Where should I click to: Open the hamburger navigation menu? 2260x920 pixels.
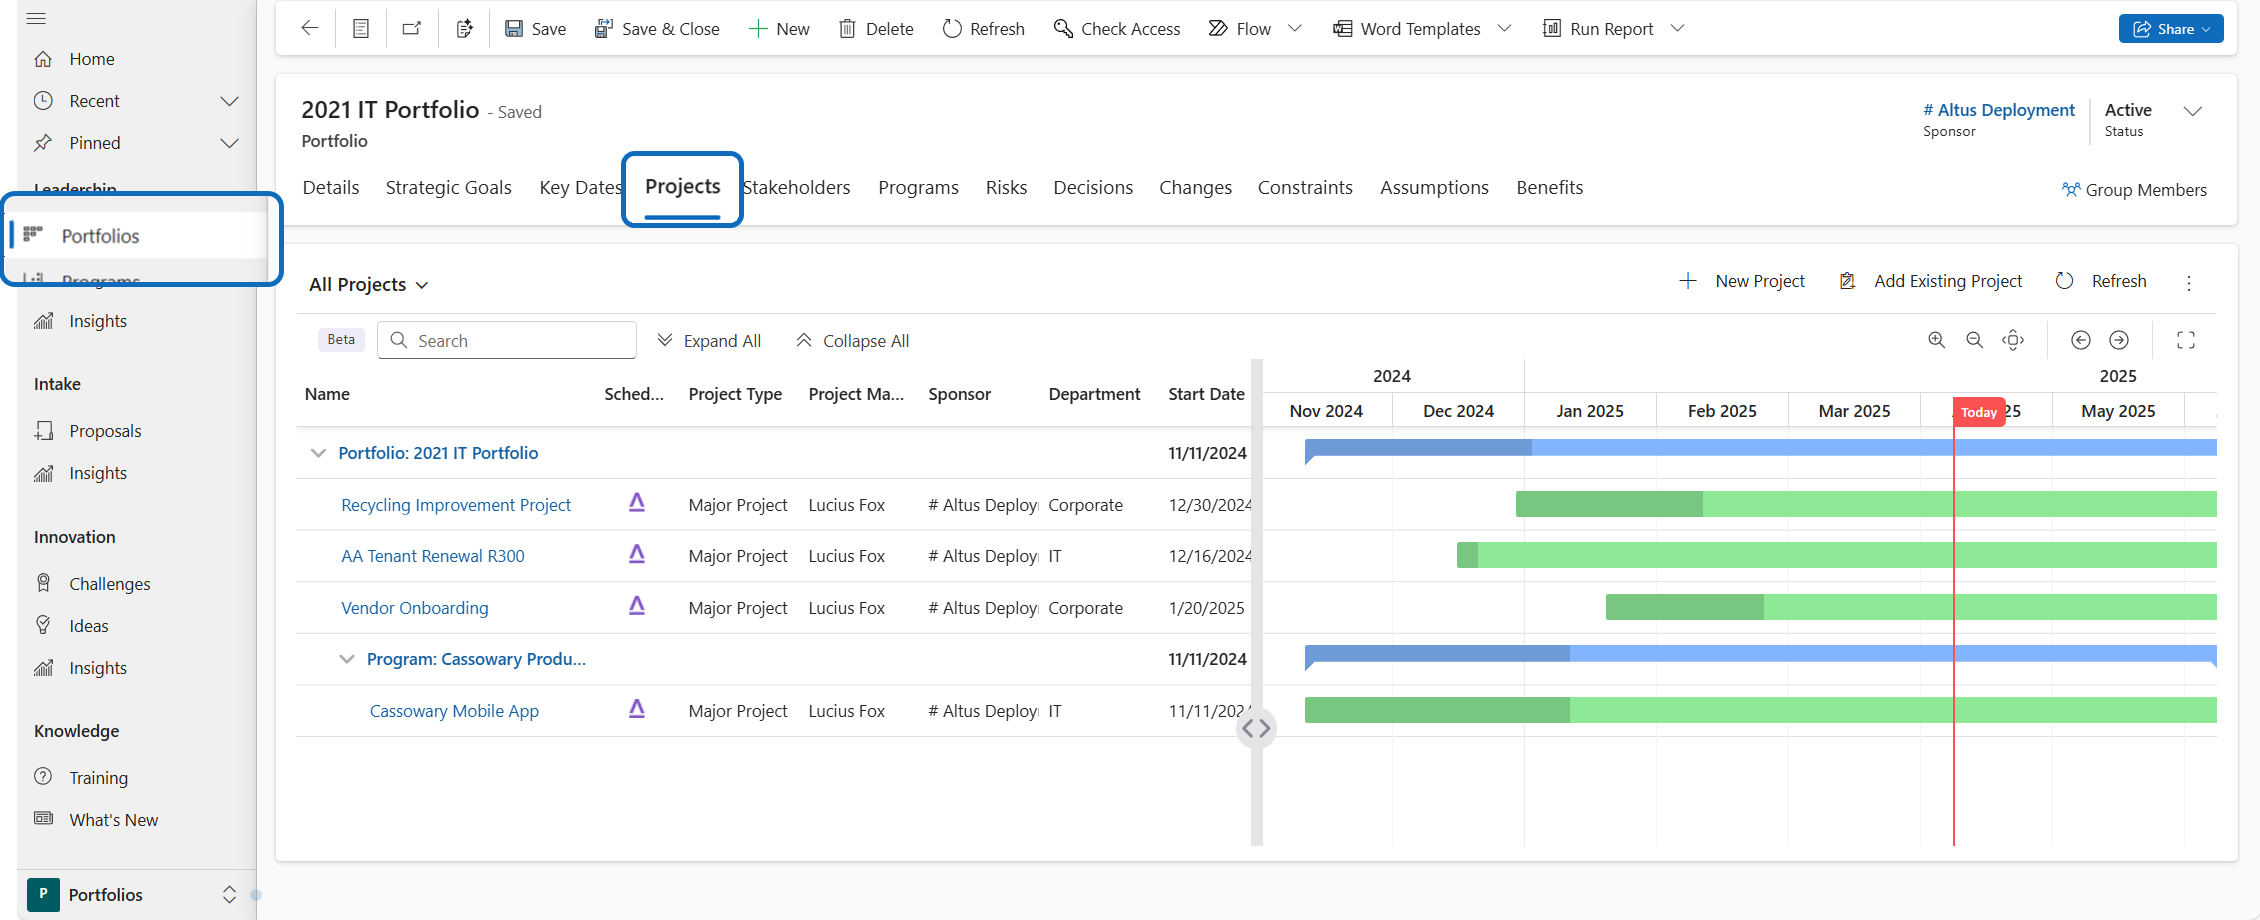coord(37,18)
